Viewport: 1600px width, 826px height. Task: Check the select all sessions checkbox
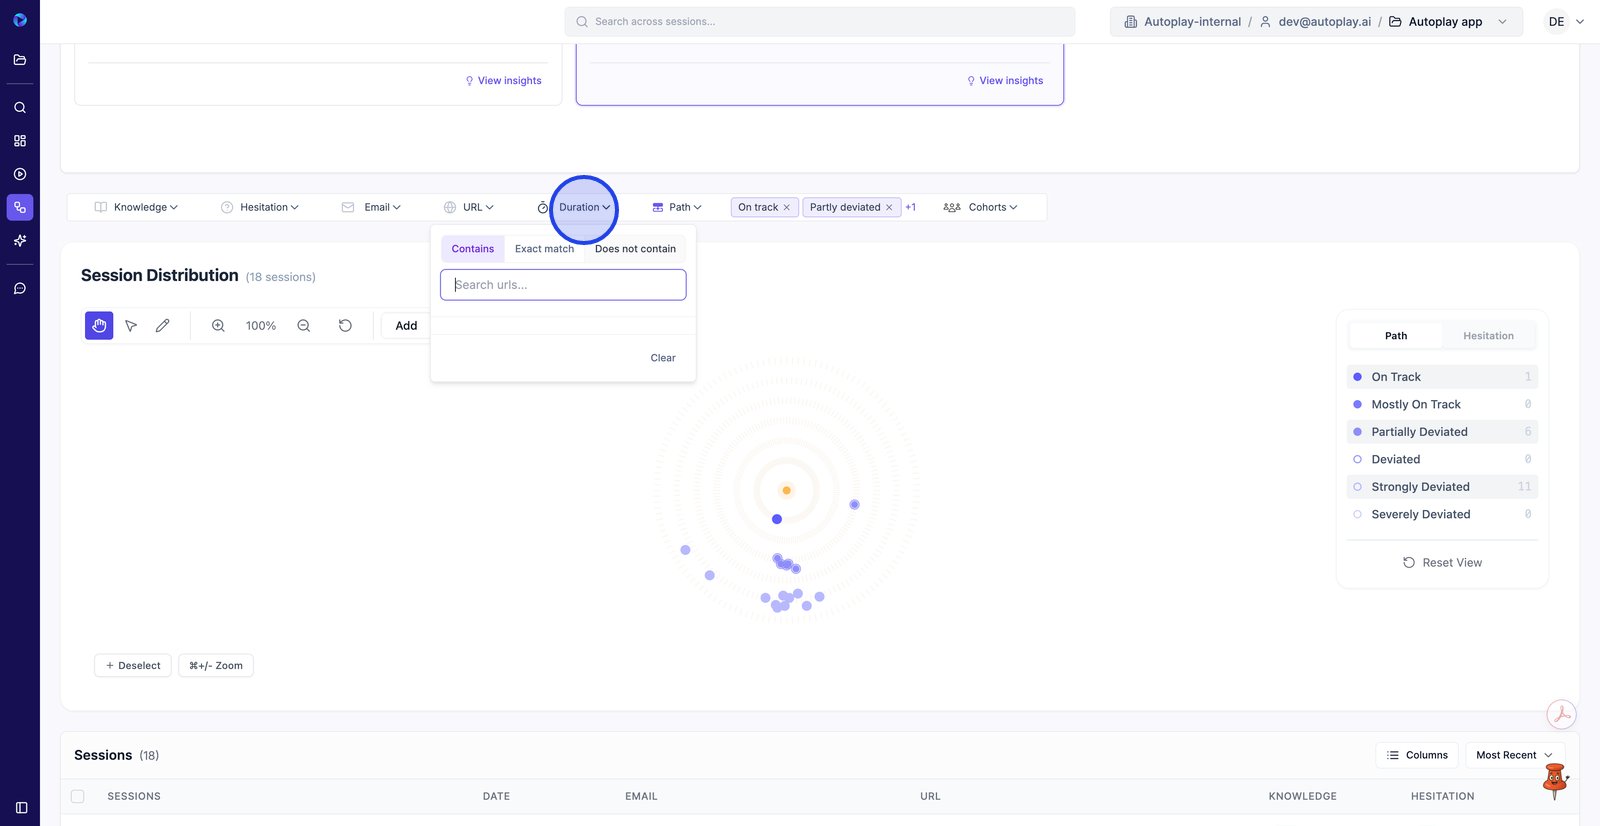coord(78,797)
